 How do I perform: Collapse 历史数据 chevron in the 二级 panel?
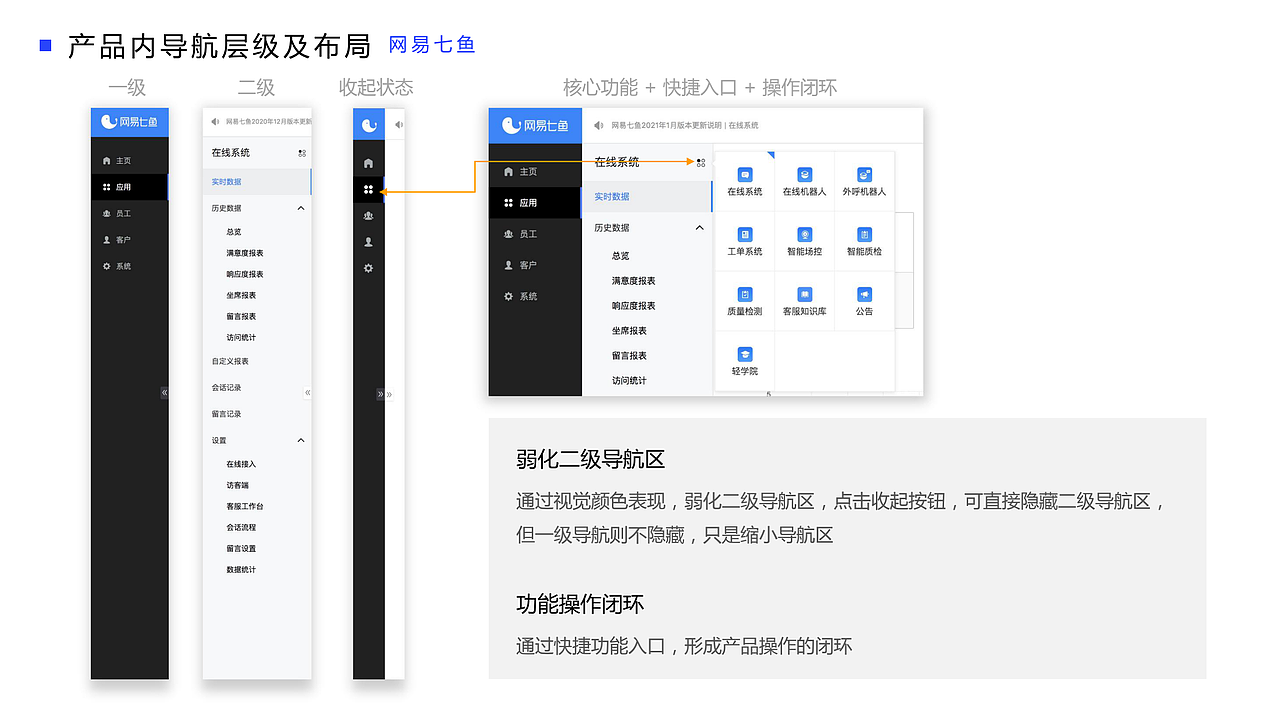[301, 208]
